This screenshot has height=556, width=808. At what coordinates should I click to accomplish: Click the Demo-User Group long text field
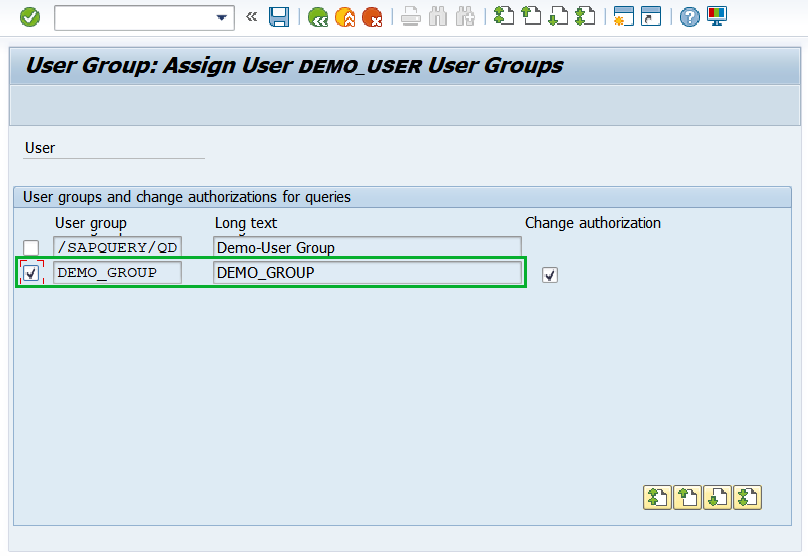click(367, 247)
